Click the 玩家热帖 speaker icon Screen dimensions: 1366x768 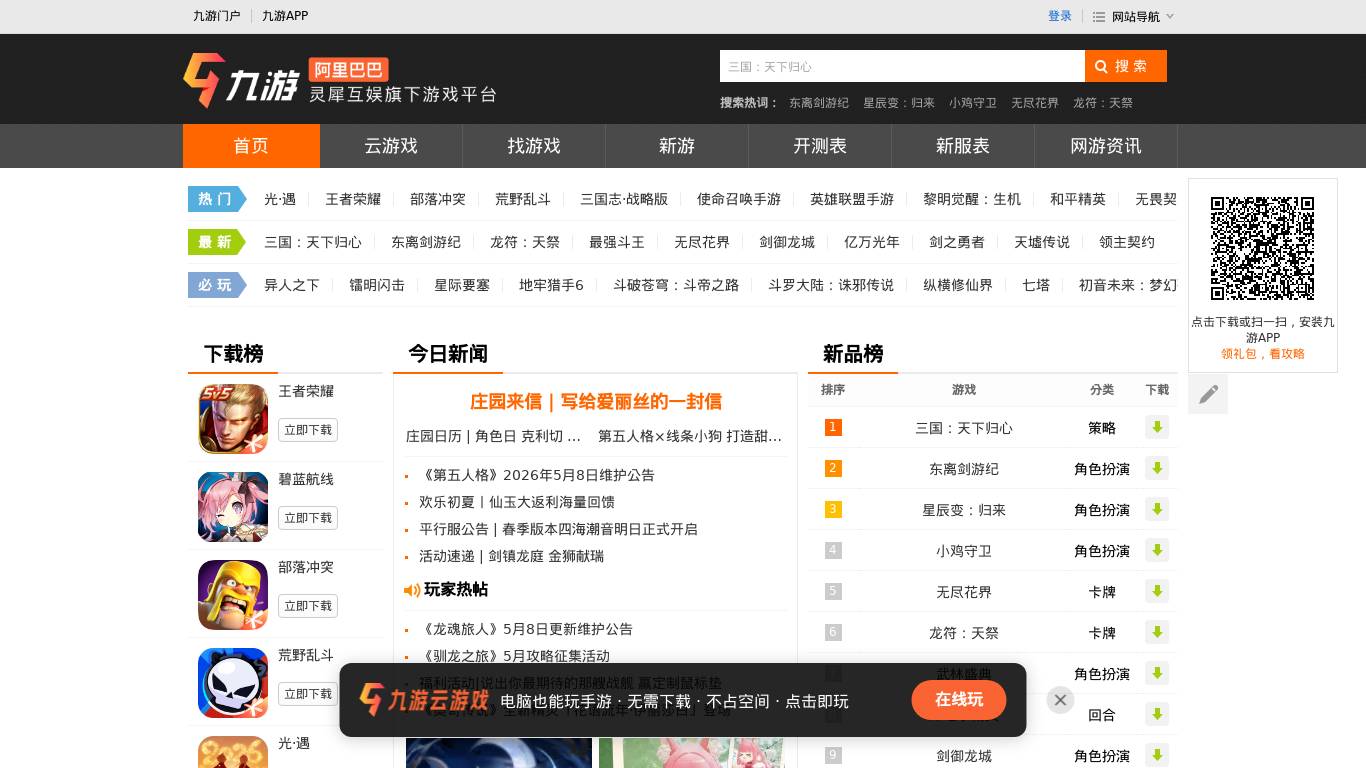[411, 591]
